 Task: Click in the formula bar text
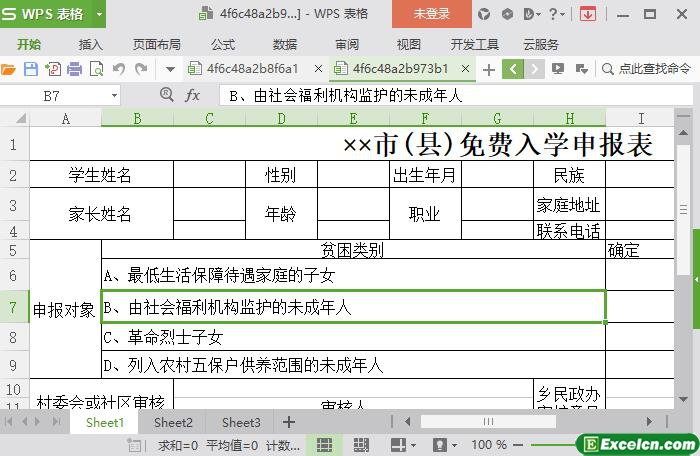[x=455, y=96]
